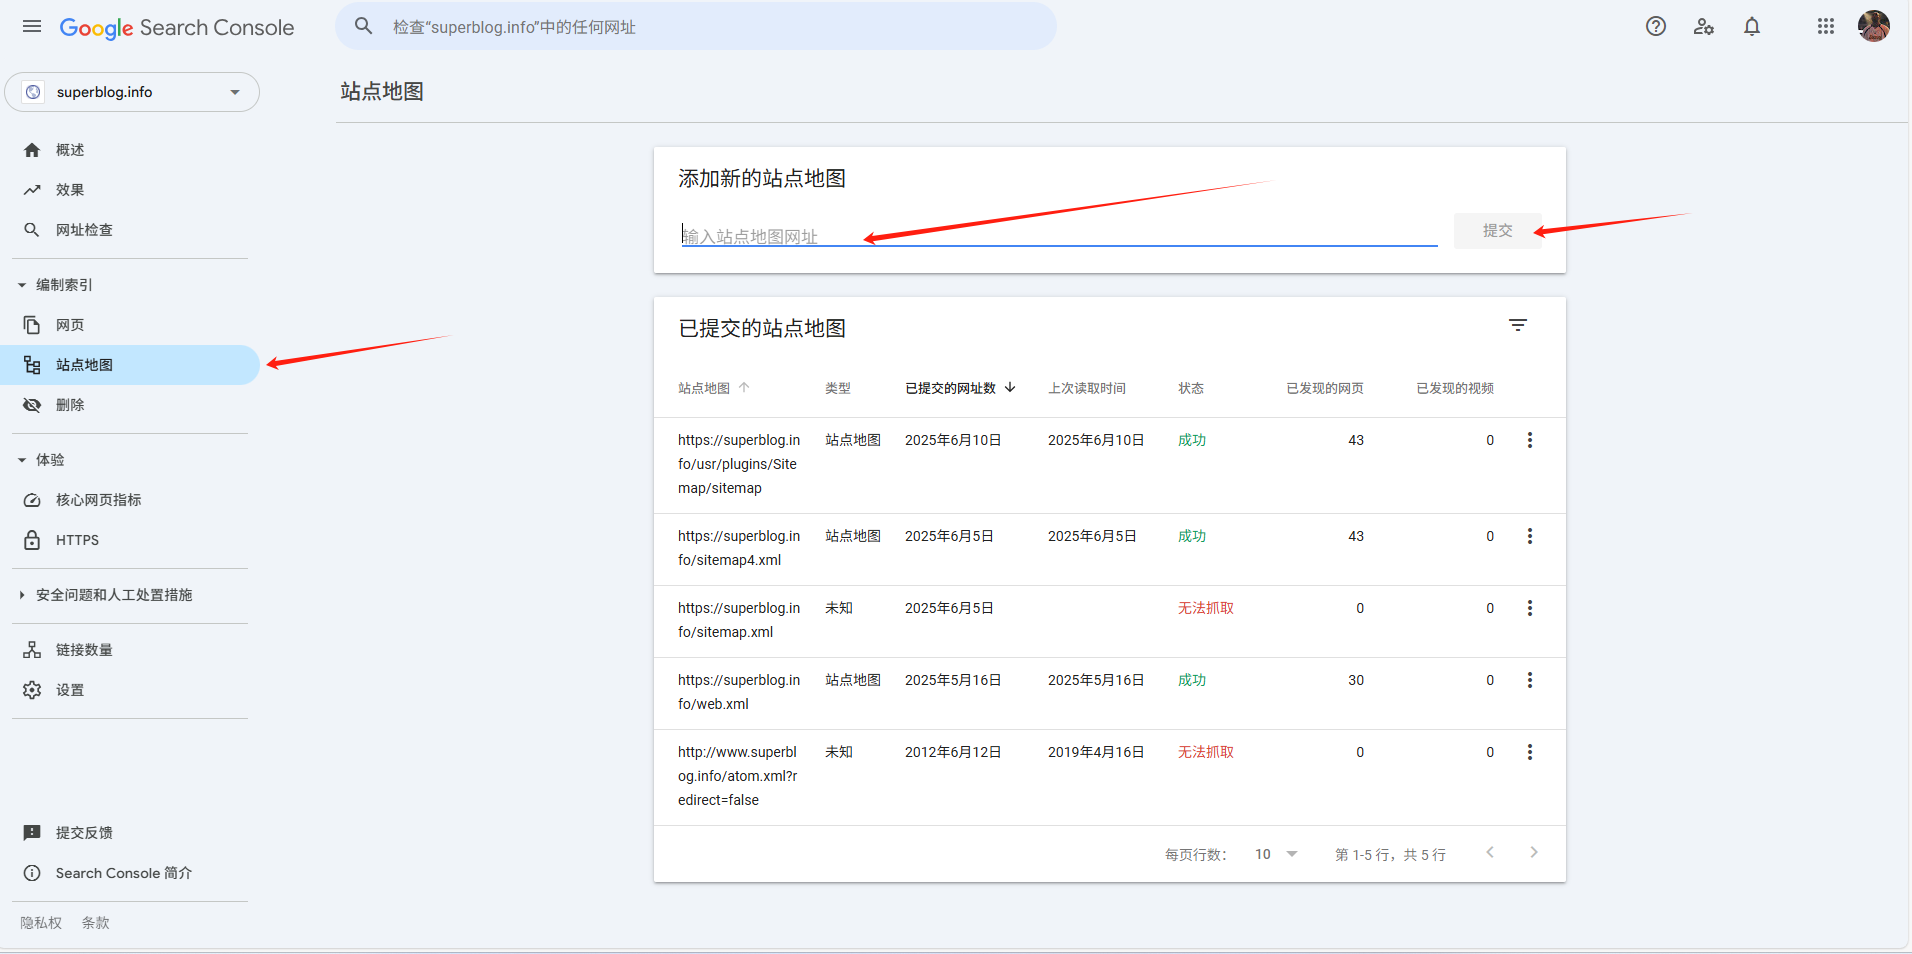Sort by 已发现的视频 column
1912x954 pixels.
coord(1455,388)
